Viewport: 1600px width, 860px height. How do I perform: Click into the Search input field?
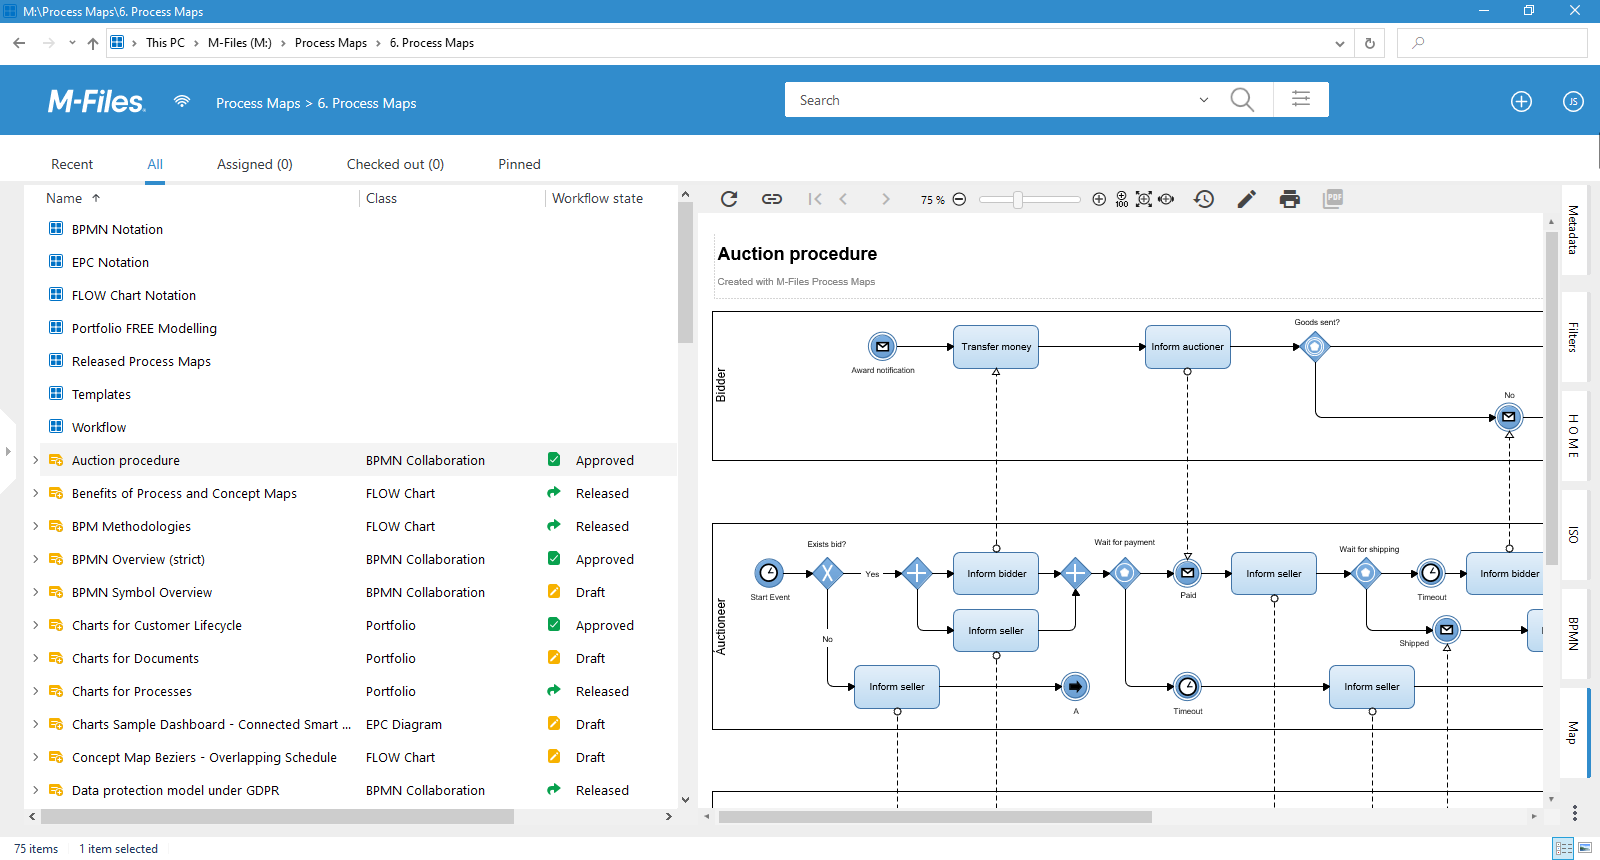990,100
